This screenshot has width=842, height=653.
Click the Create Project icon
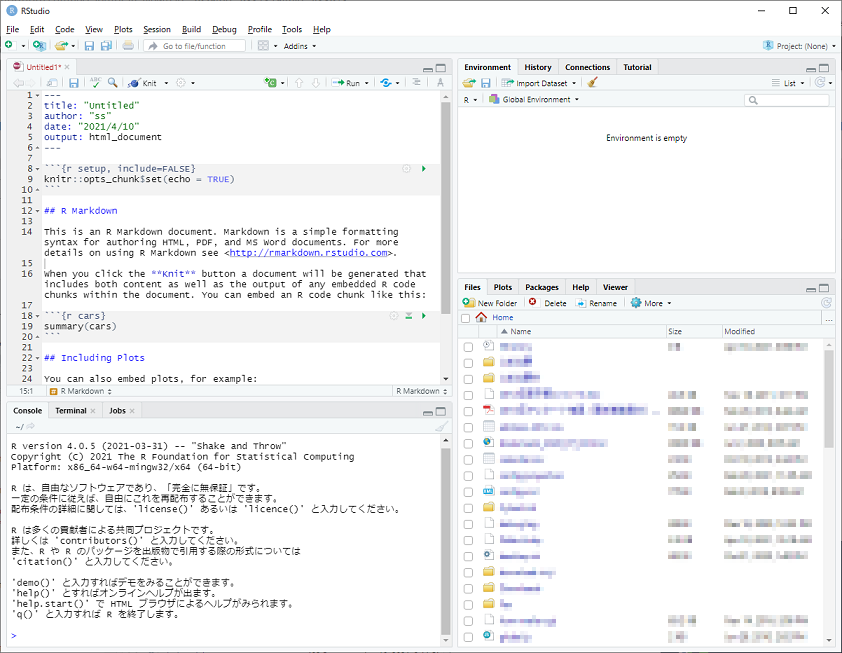[x=39, y=46]
